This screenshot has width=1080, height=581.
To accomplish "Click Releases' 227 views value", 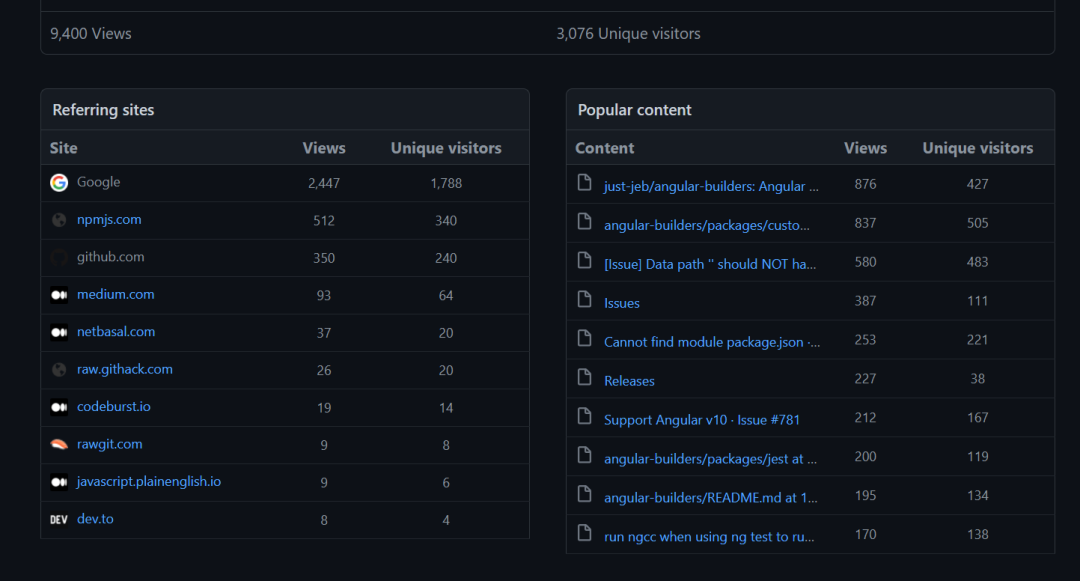I will tap(866, 379).
